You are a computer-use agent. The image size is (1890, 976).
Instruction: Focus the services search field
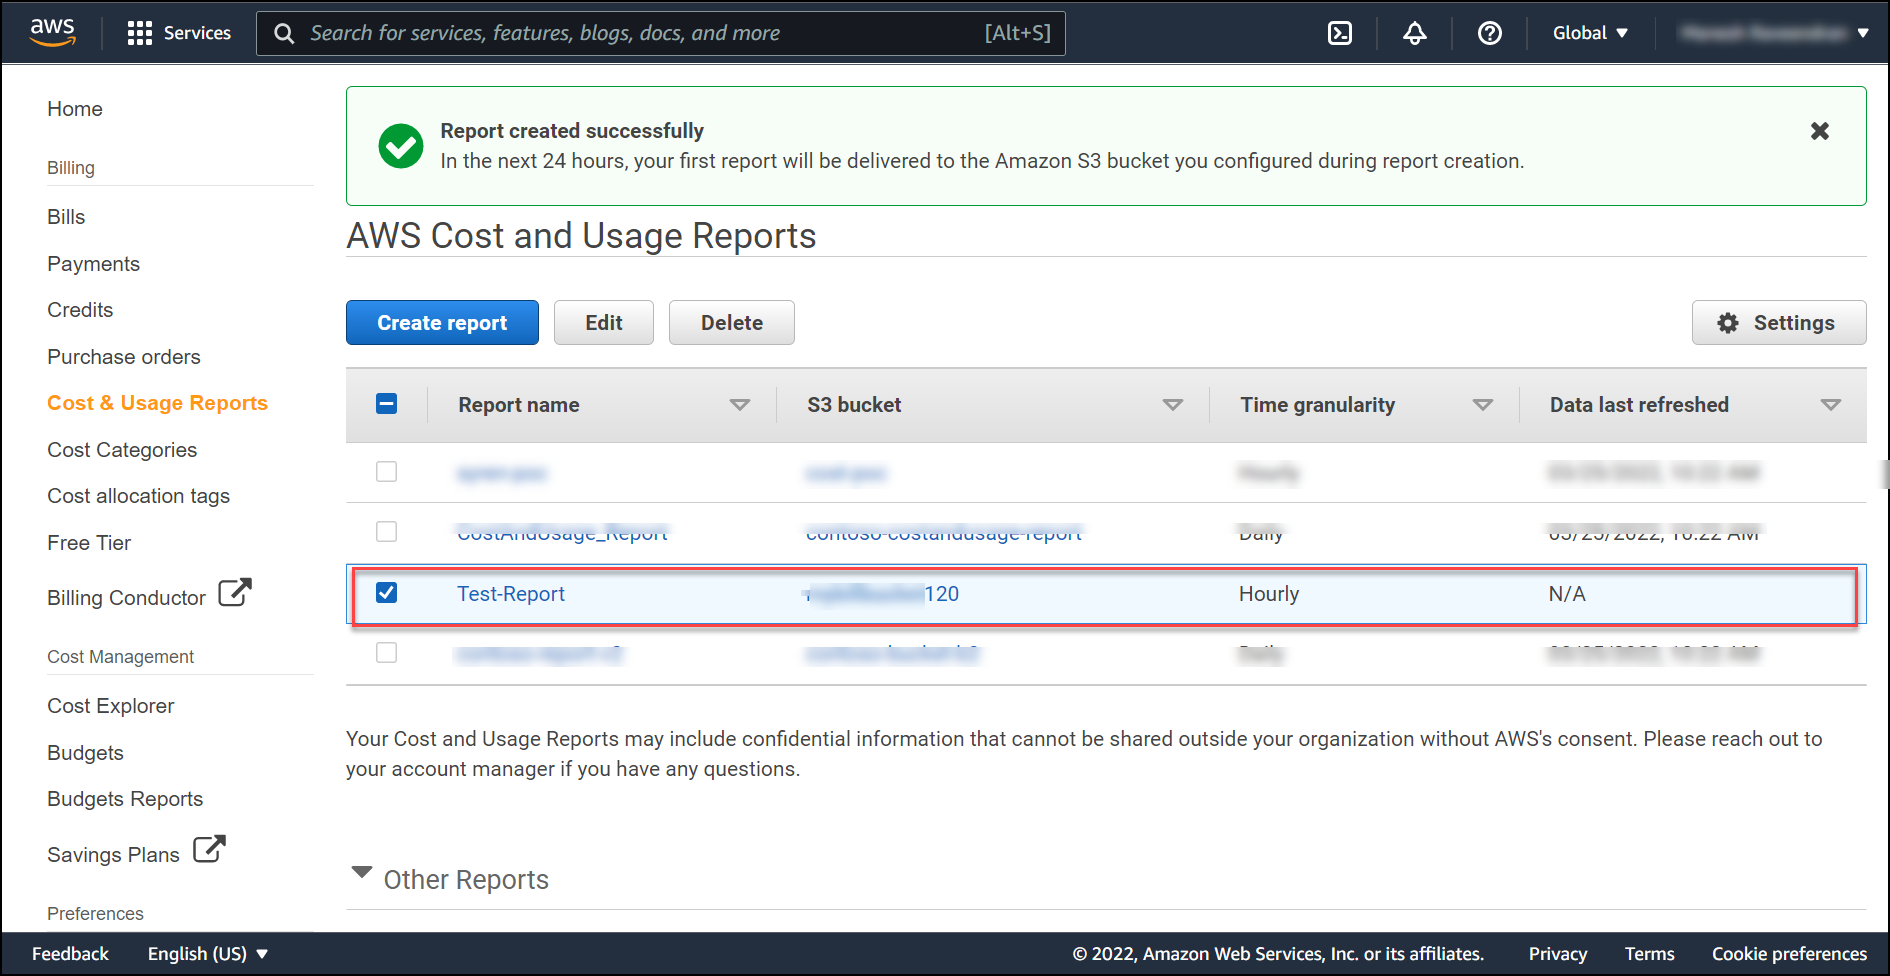pyautogui.click(x=661, y=33)
